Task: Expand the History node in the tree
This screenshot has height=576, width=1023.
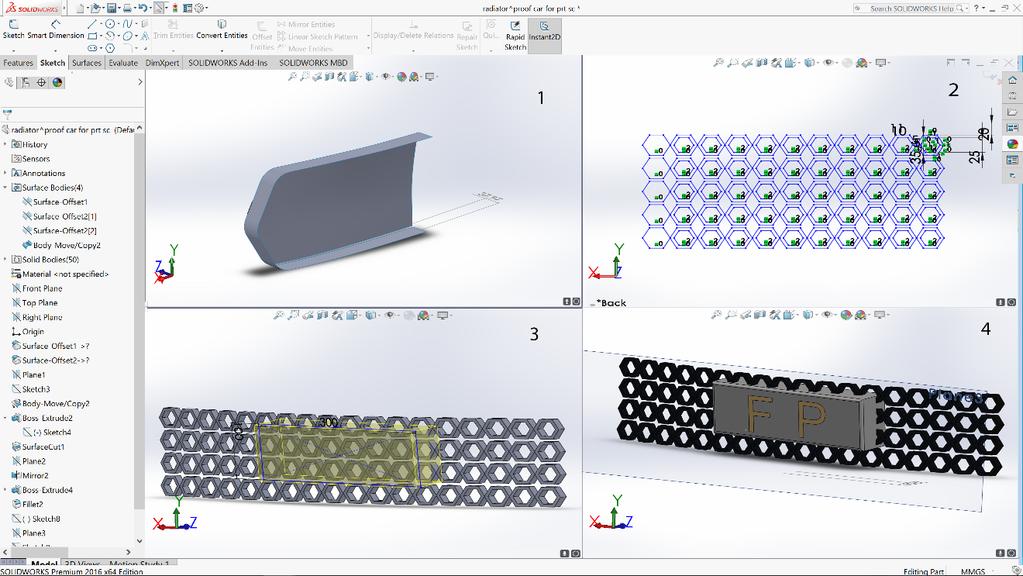Action: click(5, 144)
